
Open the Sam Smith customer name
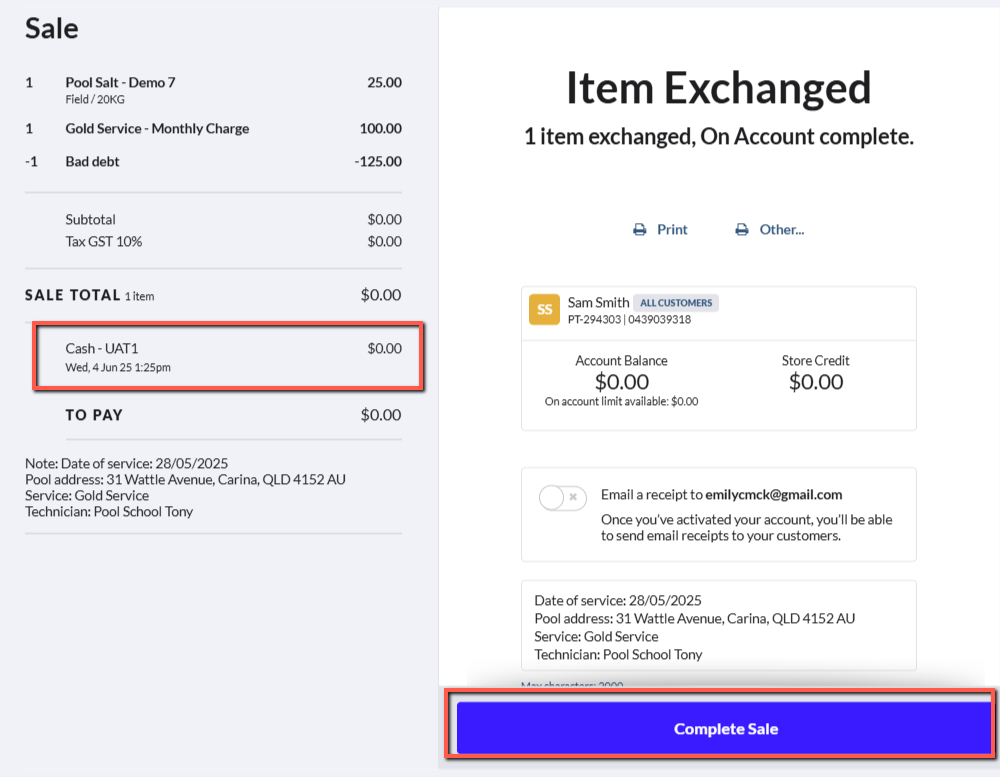coord(598,302)
